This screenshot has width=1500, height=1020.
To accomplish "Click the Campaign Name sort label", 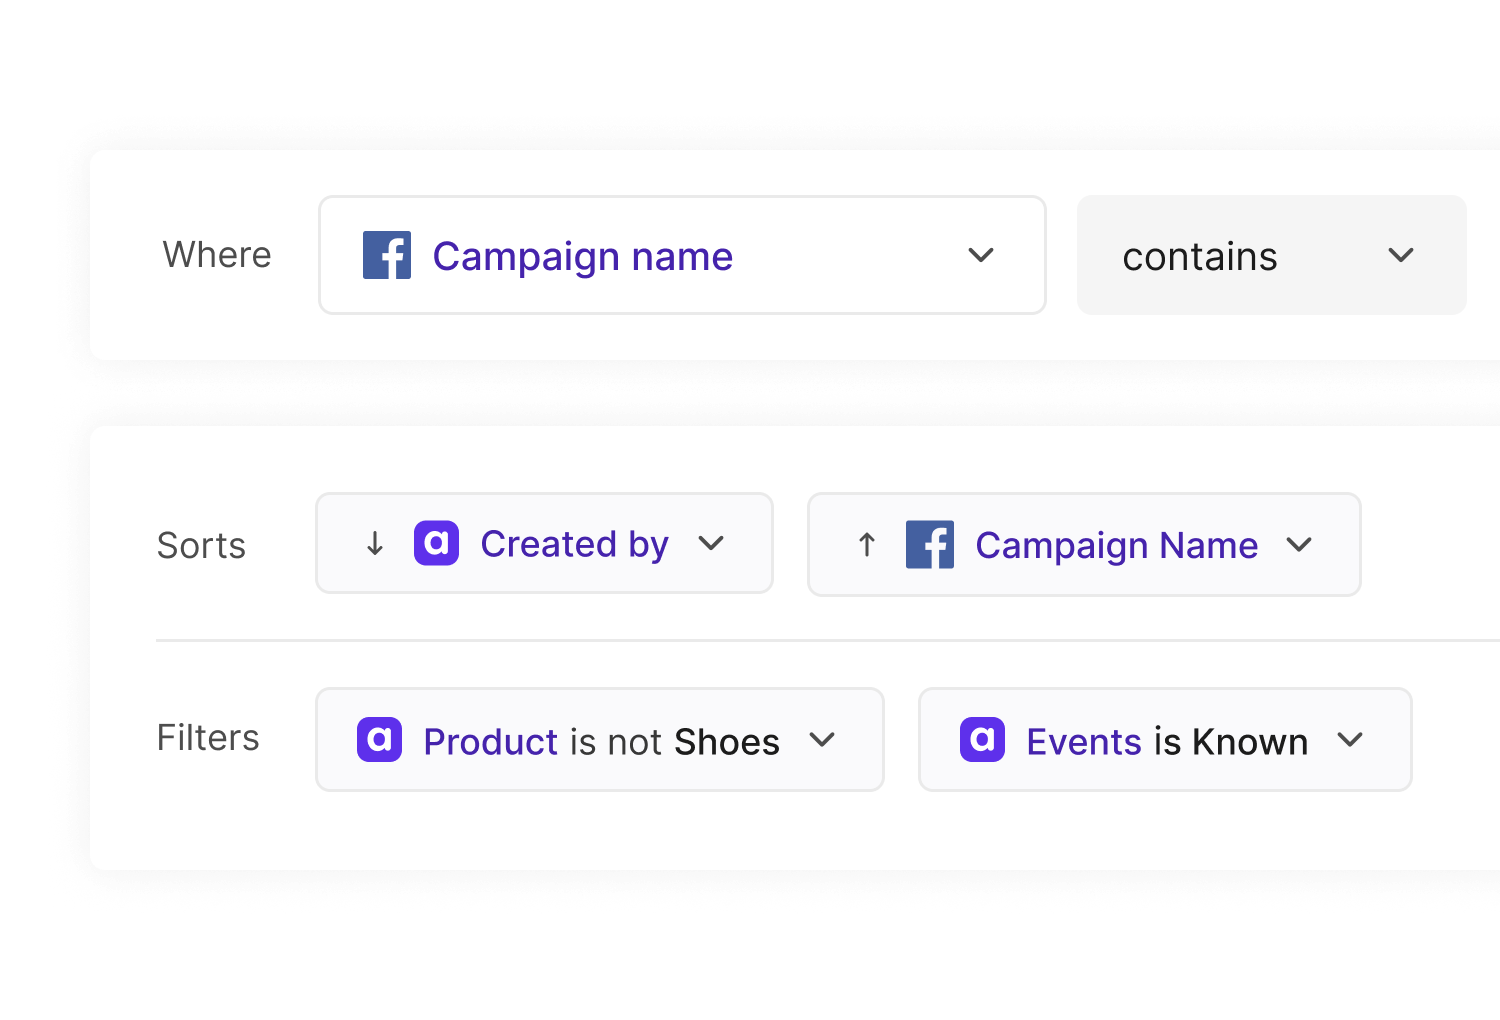I will pos(1116,546).
